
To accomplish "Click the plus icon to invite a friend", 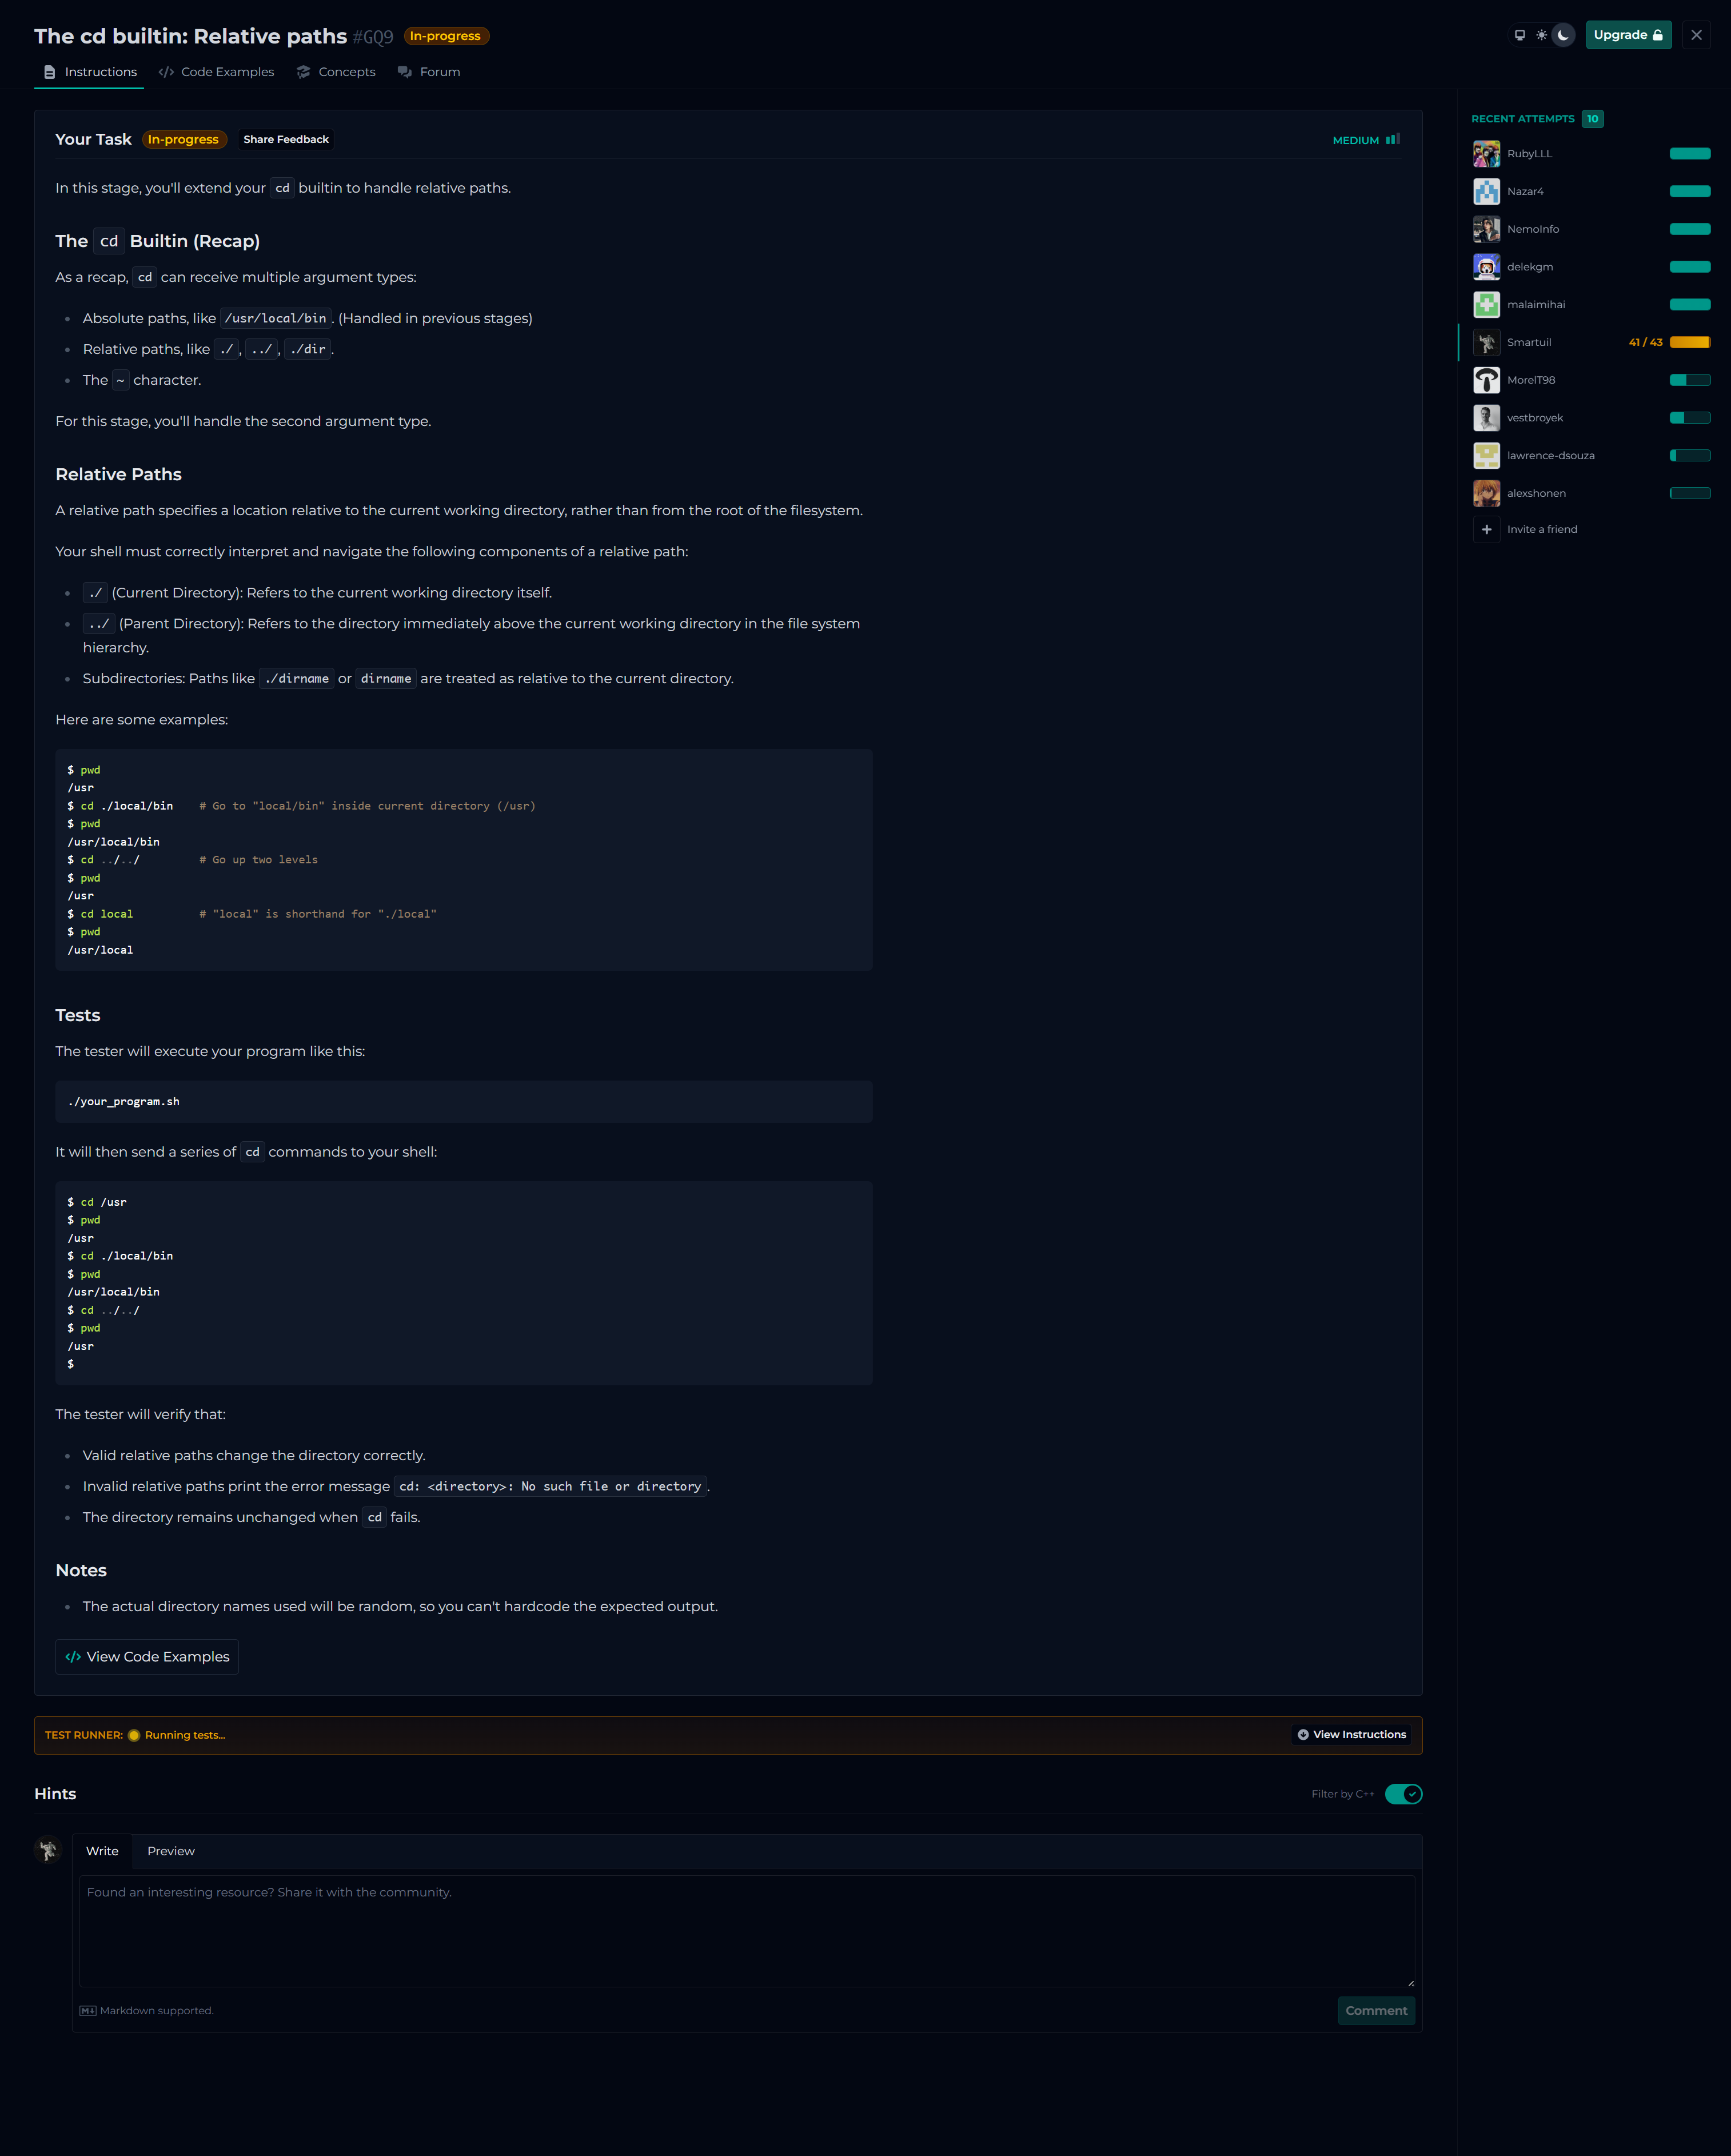I will click(1486, 529).
